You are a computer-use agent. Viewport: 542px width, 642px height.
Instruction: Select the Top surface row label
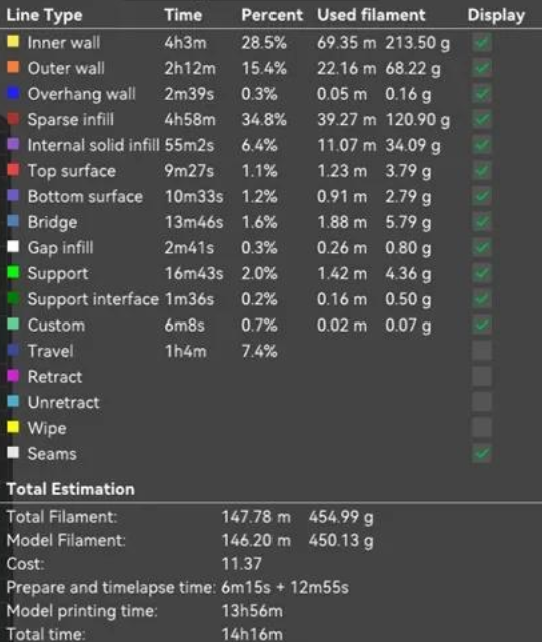click(x=72, y=171)
